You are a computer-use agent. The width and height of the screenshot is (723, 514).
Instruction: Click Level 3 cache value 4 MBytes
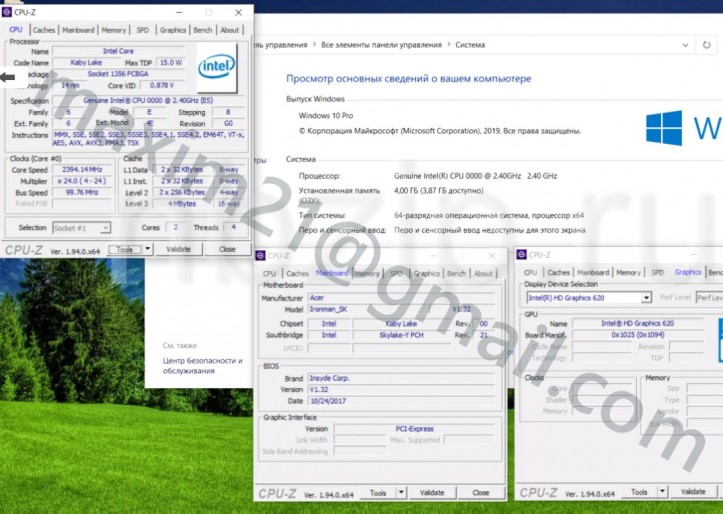click(x=182, y=204)
